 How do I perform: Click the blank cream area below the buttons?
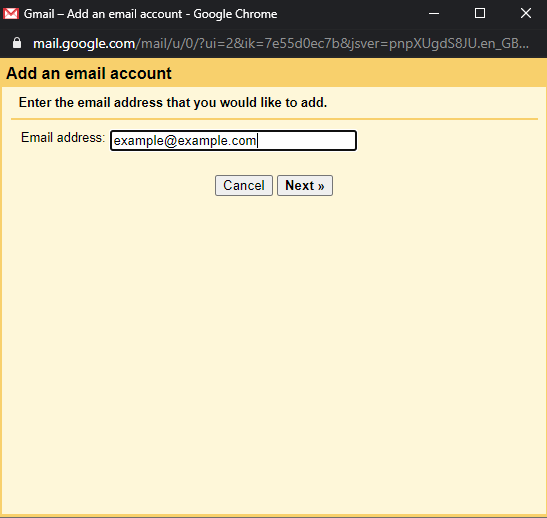274,349
